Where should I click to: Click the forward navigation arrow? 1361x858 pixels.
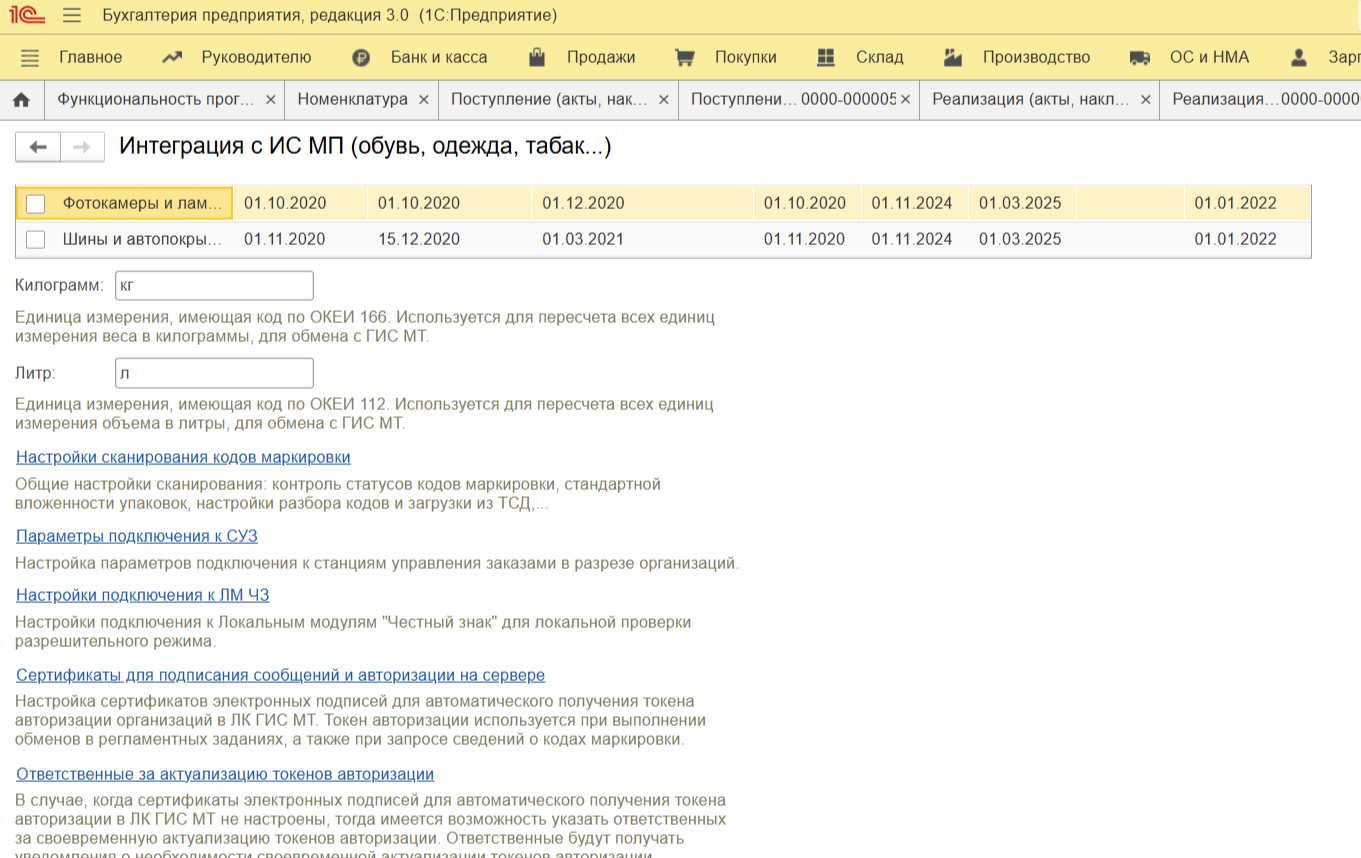point(82,147)
